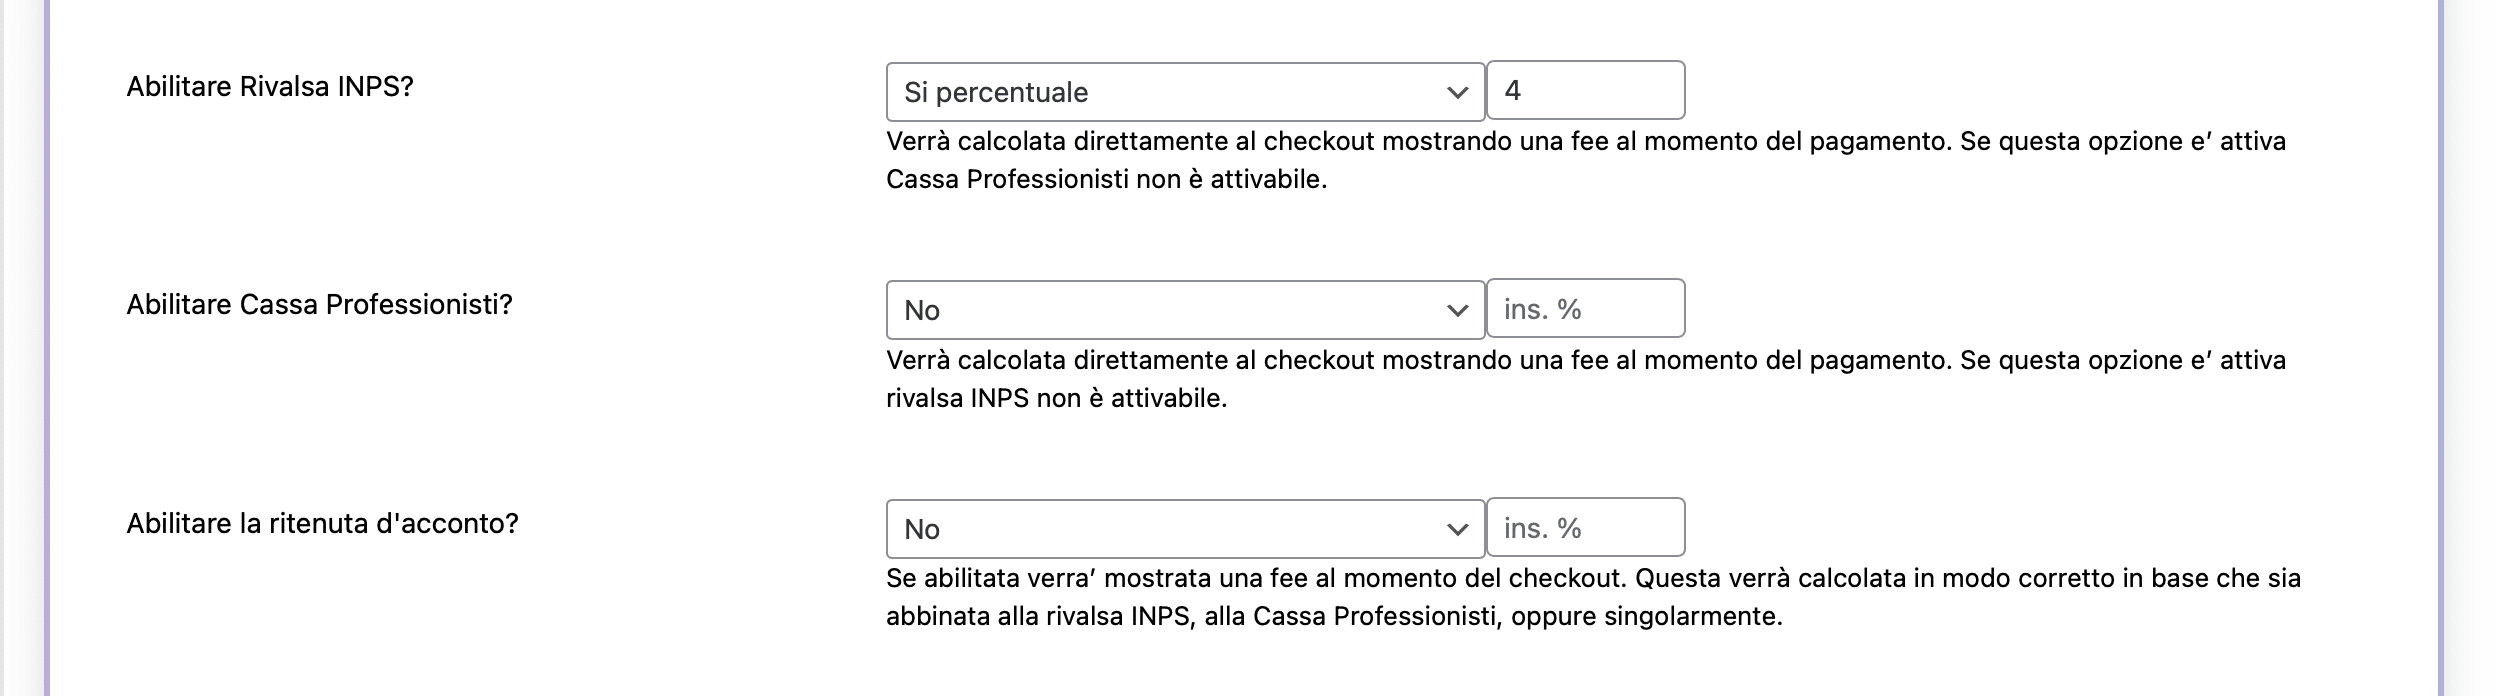The width and height of the screenshot is (2496, 696).
Task: Open the 'Si percentuale' Rivalsa INPS dropdown
Action: 1150,92
